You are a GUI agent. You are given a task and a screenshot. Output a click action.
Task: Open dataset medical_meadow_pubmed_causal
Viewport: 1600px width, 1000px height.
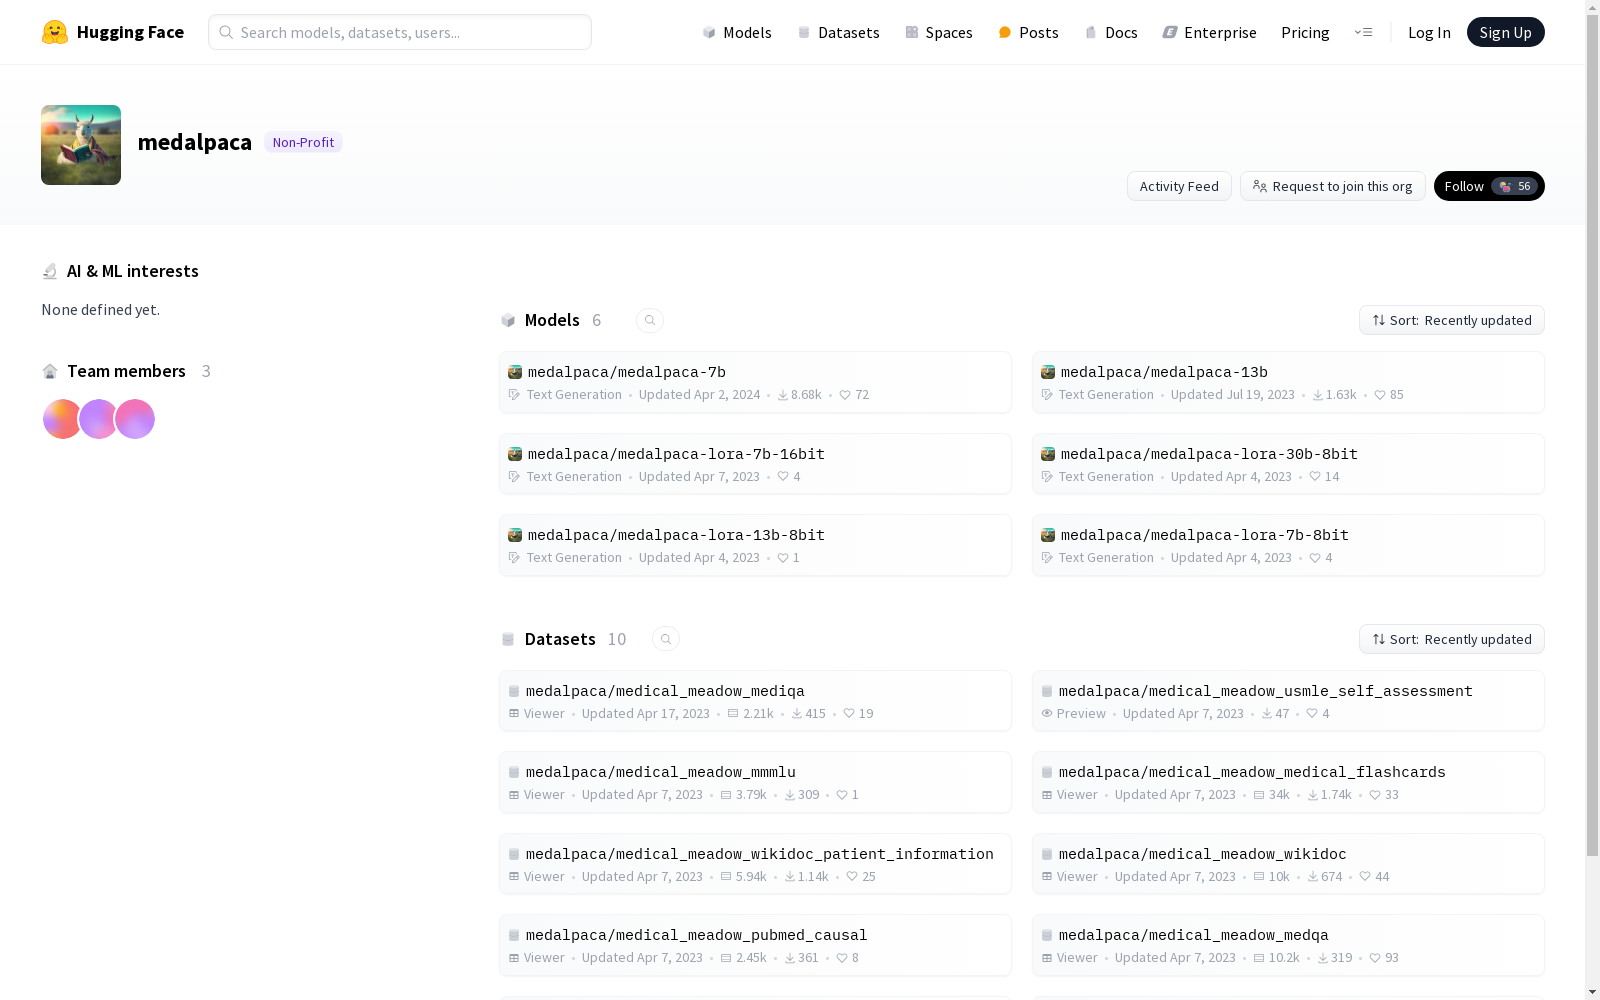(x=755, y=945)
